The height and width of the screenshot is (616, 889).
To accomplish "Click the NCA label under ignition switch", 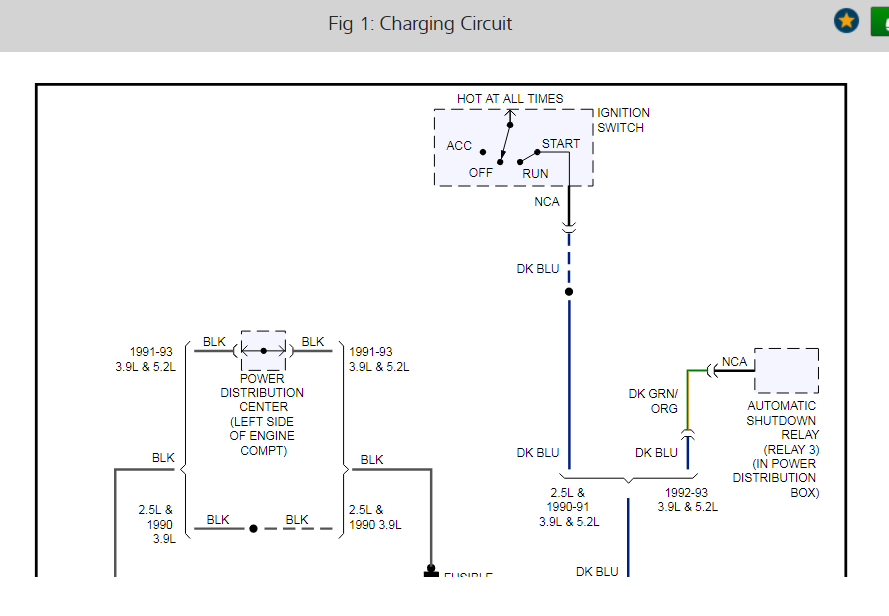I will (x=547, y=202).
